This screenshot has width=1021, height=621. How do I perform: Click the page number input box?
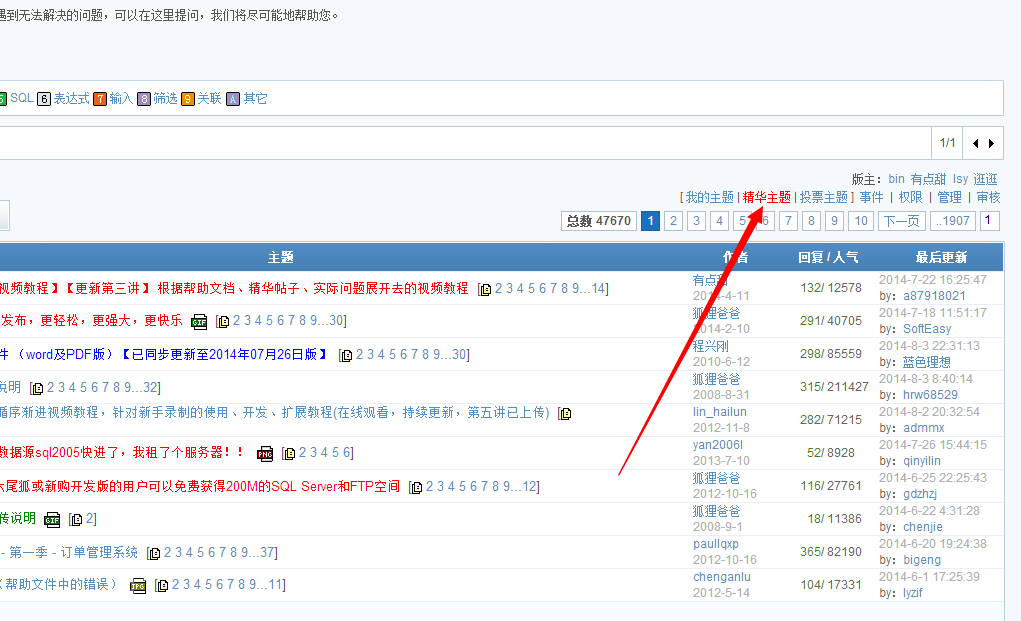point(990,221)
